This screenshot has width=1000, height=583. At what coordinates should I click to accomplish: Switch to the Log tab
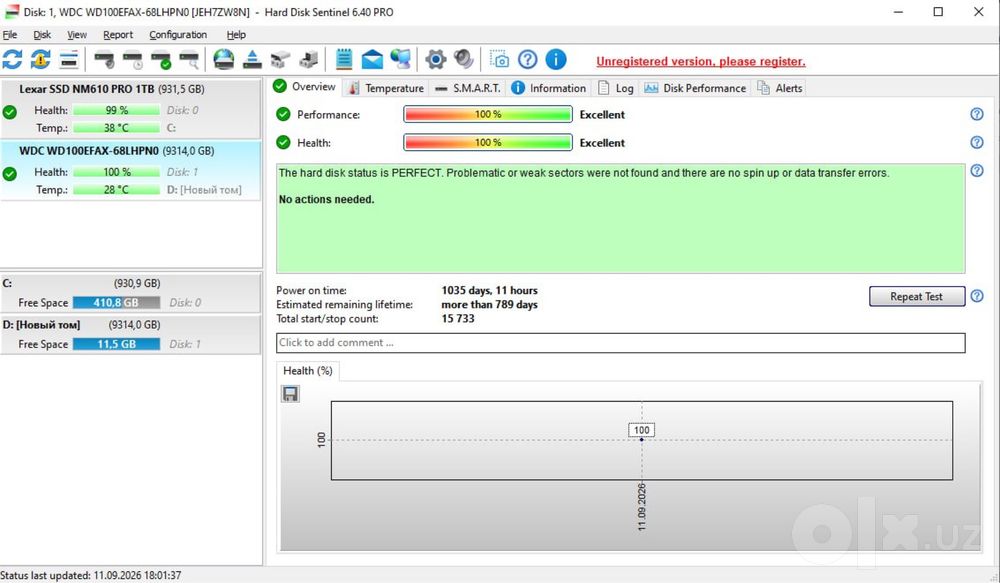[616, 88]
